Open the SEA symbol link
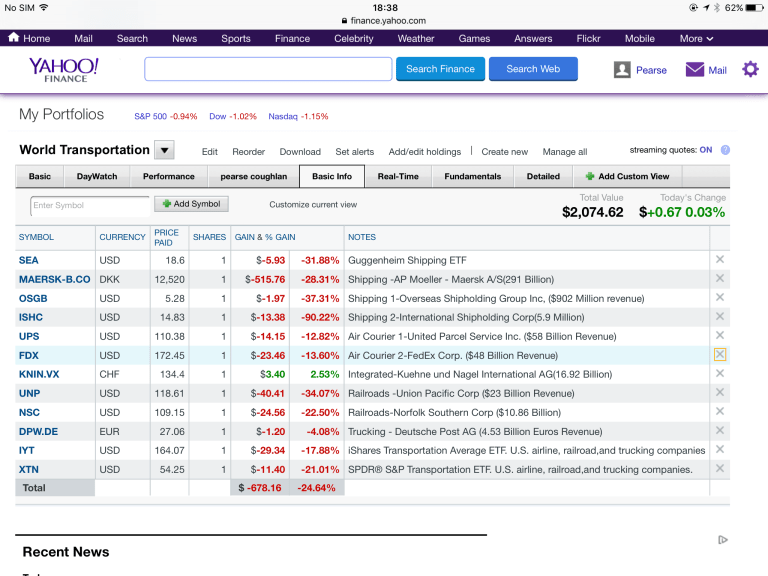 [x=28, y=260]
